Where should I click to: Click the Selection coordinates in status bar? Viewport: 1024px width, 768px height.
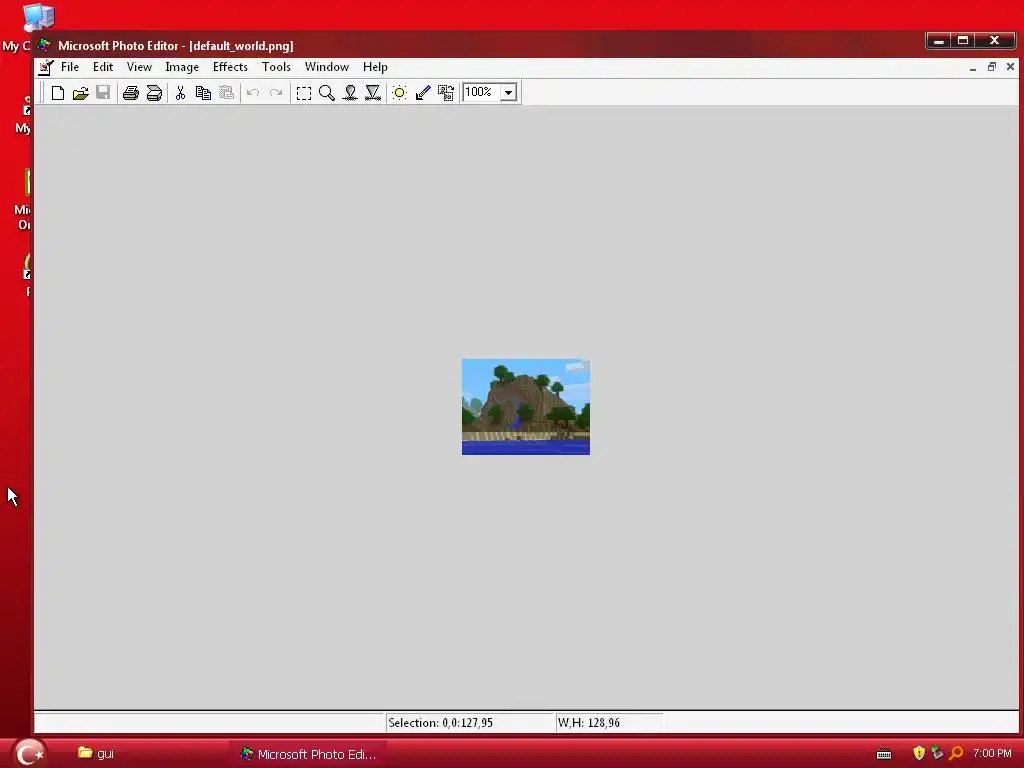(440, 723)
